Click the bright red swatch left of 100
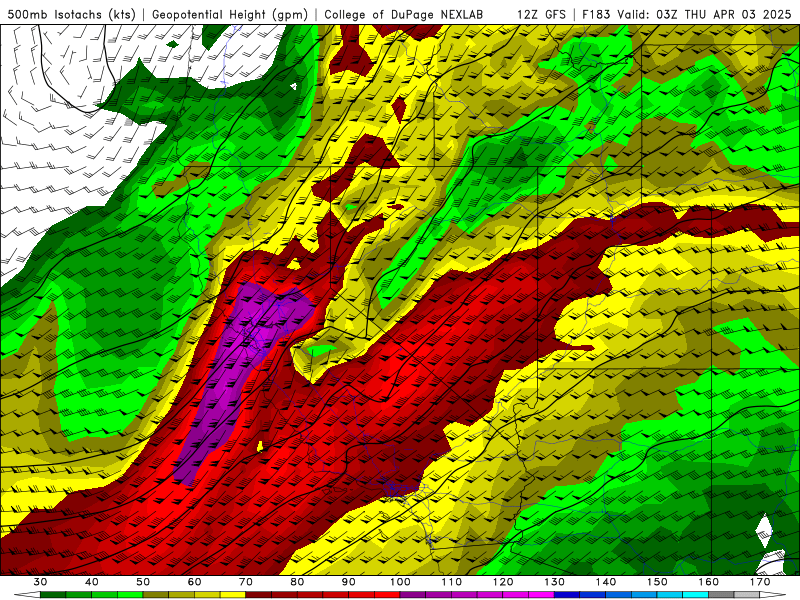 pyautogui.click(x=388, y=595)
